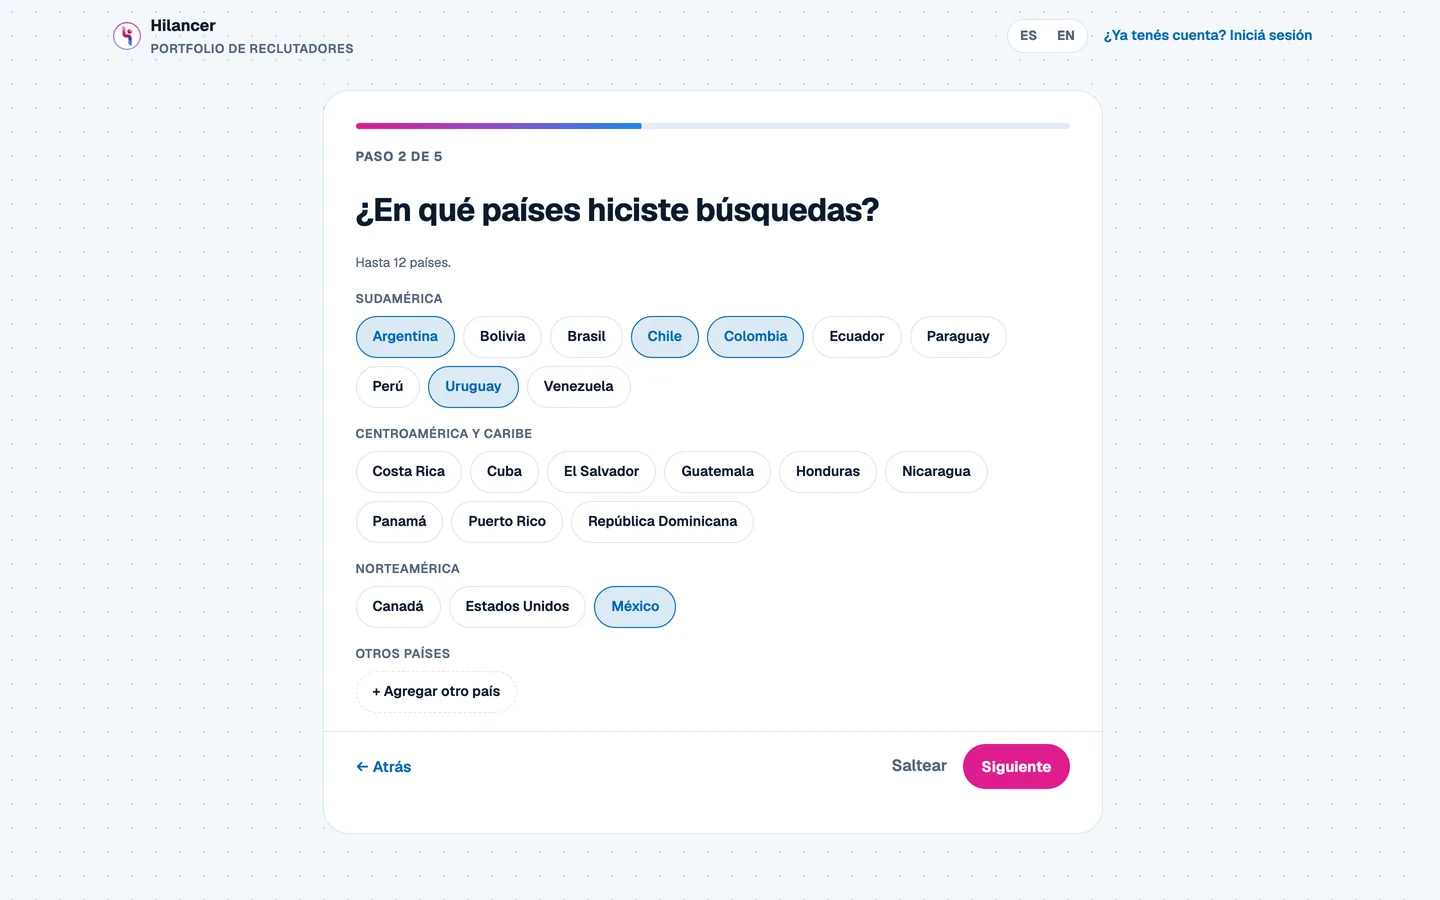Open the Iniciá sesión login link
1440x900 pixels.
coord(1208,35)
